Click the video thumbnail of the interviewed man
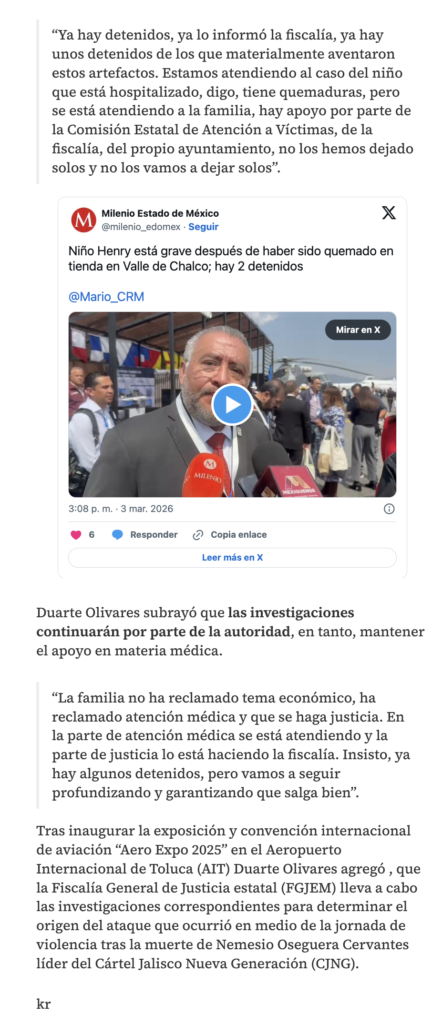This screenshot has width=432, height=1024. pos(232,404)
